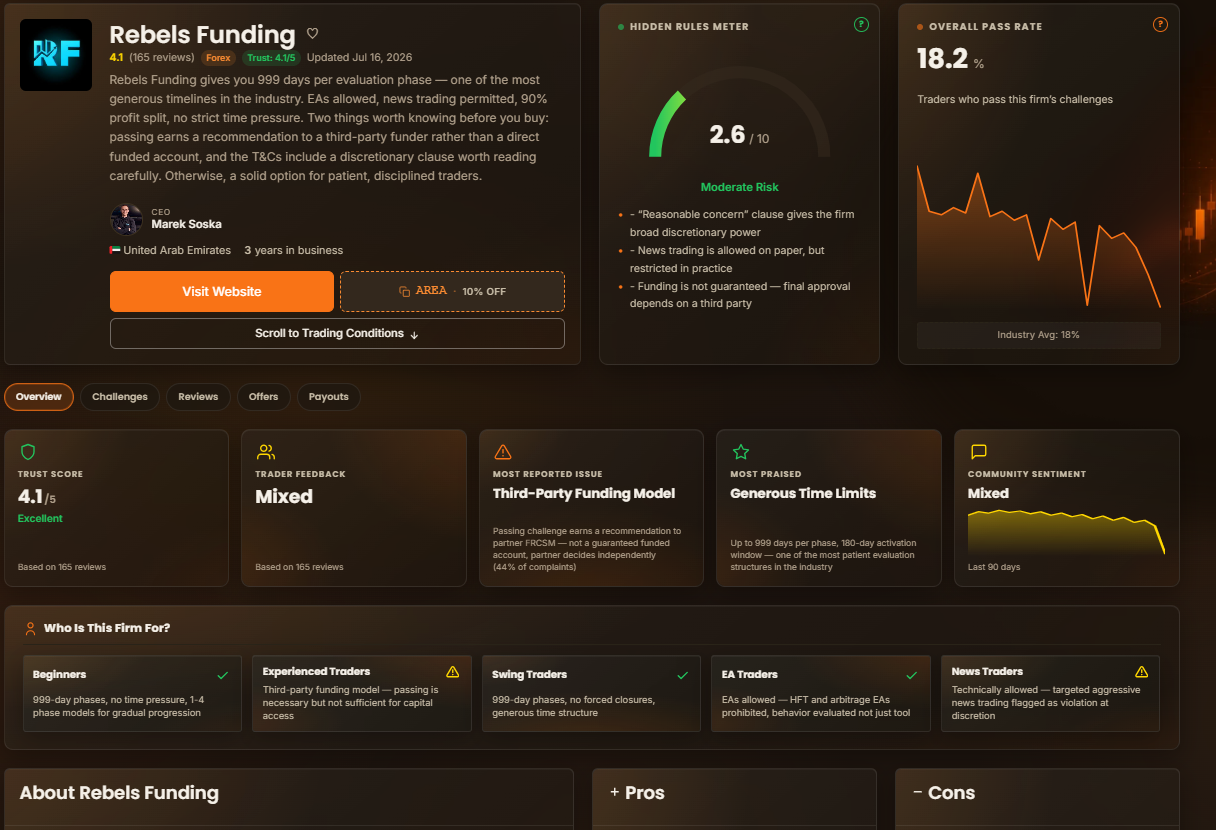
Task: Click the Beginners card title
Action: (59, 675)
